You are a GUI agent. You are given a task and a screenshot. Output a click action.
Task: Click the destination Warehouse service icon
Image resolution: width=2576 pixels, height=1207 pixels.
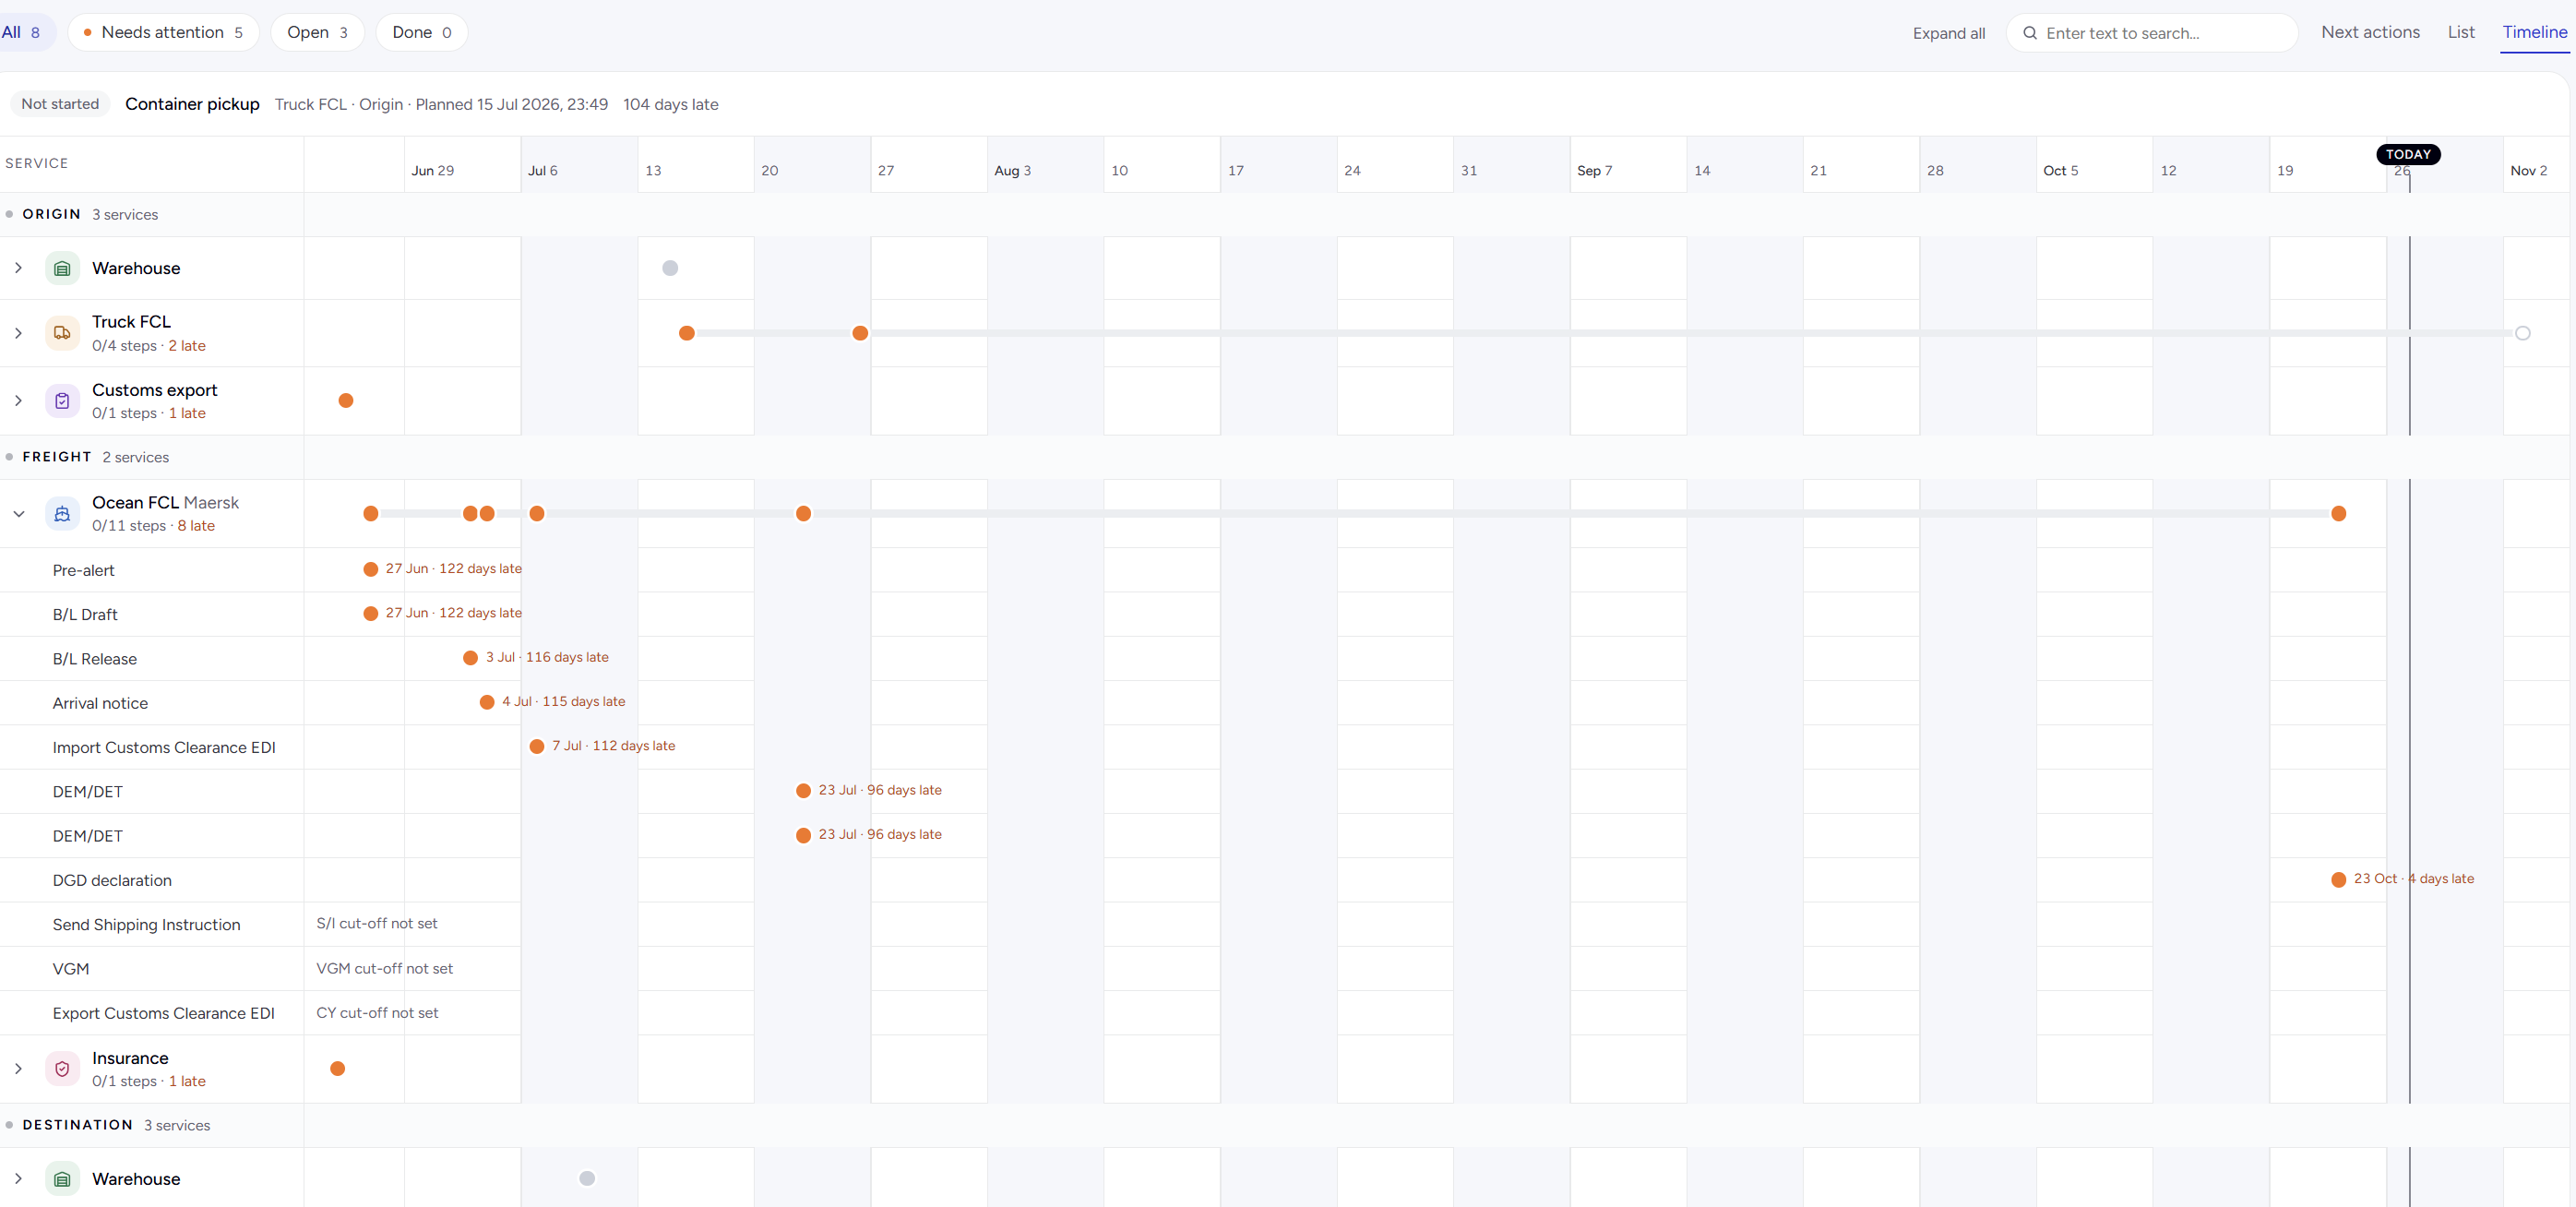(62, 1179)
